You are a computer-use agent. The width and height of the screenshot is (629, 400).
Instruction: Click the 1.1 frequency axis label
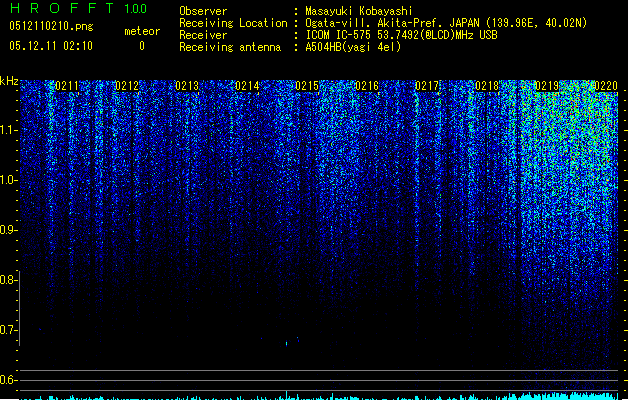click(8, 130)
